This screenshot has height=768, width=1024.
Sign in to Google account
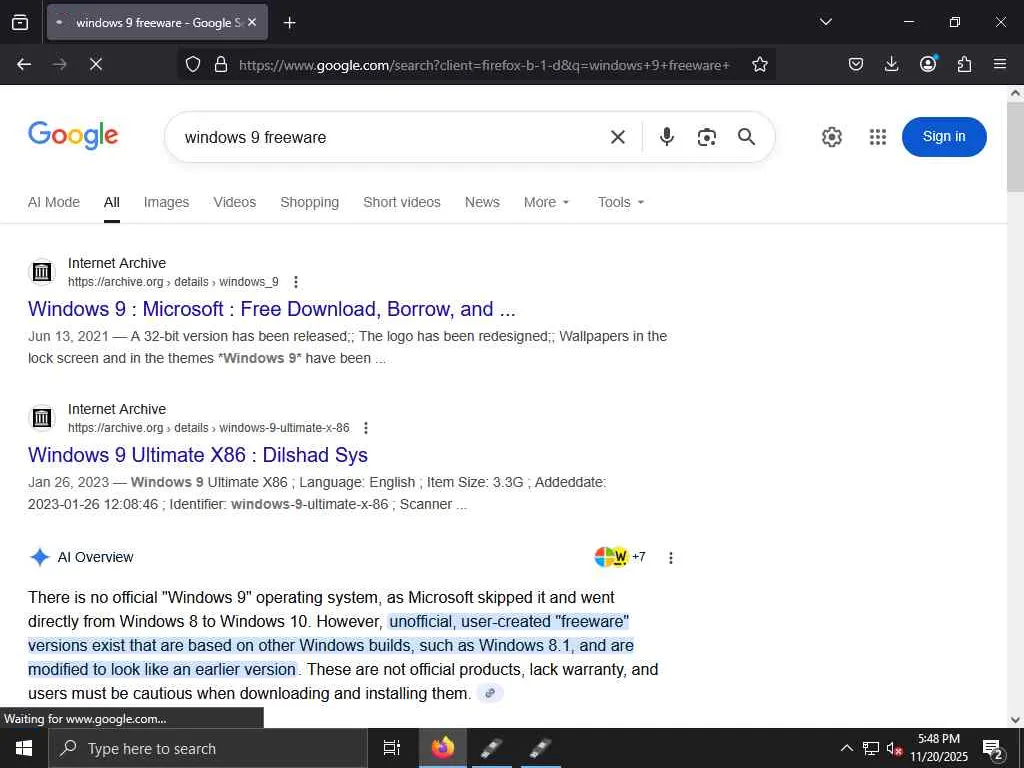click(x=944, y=136)
